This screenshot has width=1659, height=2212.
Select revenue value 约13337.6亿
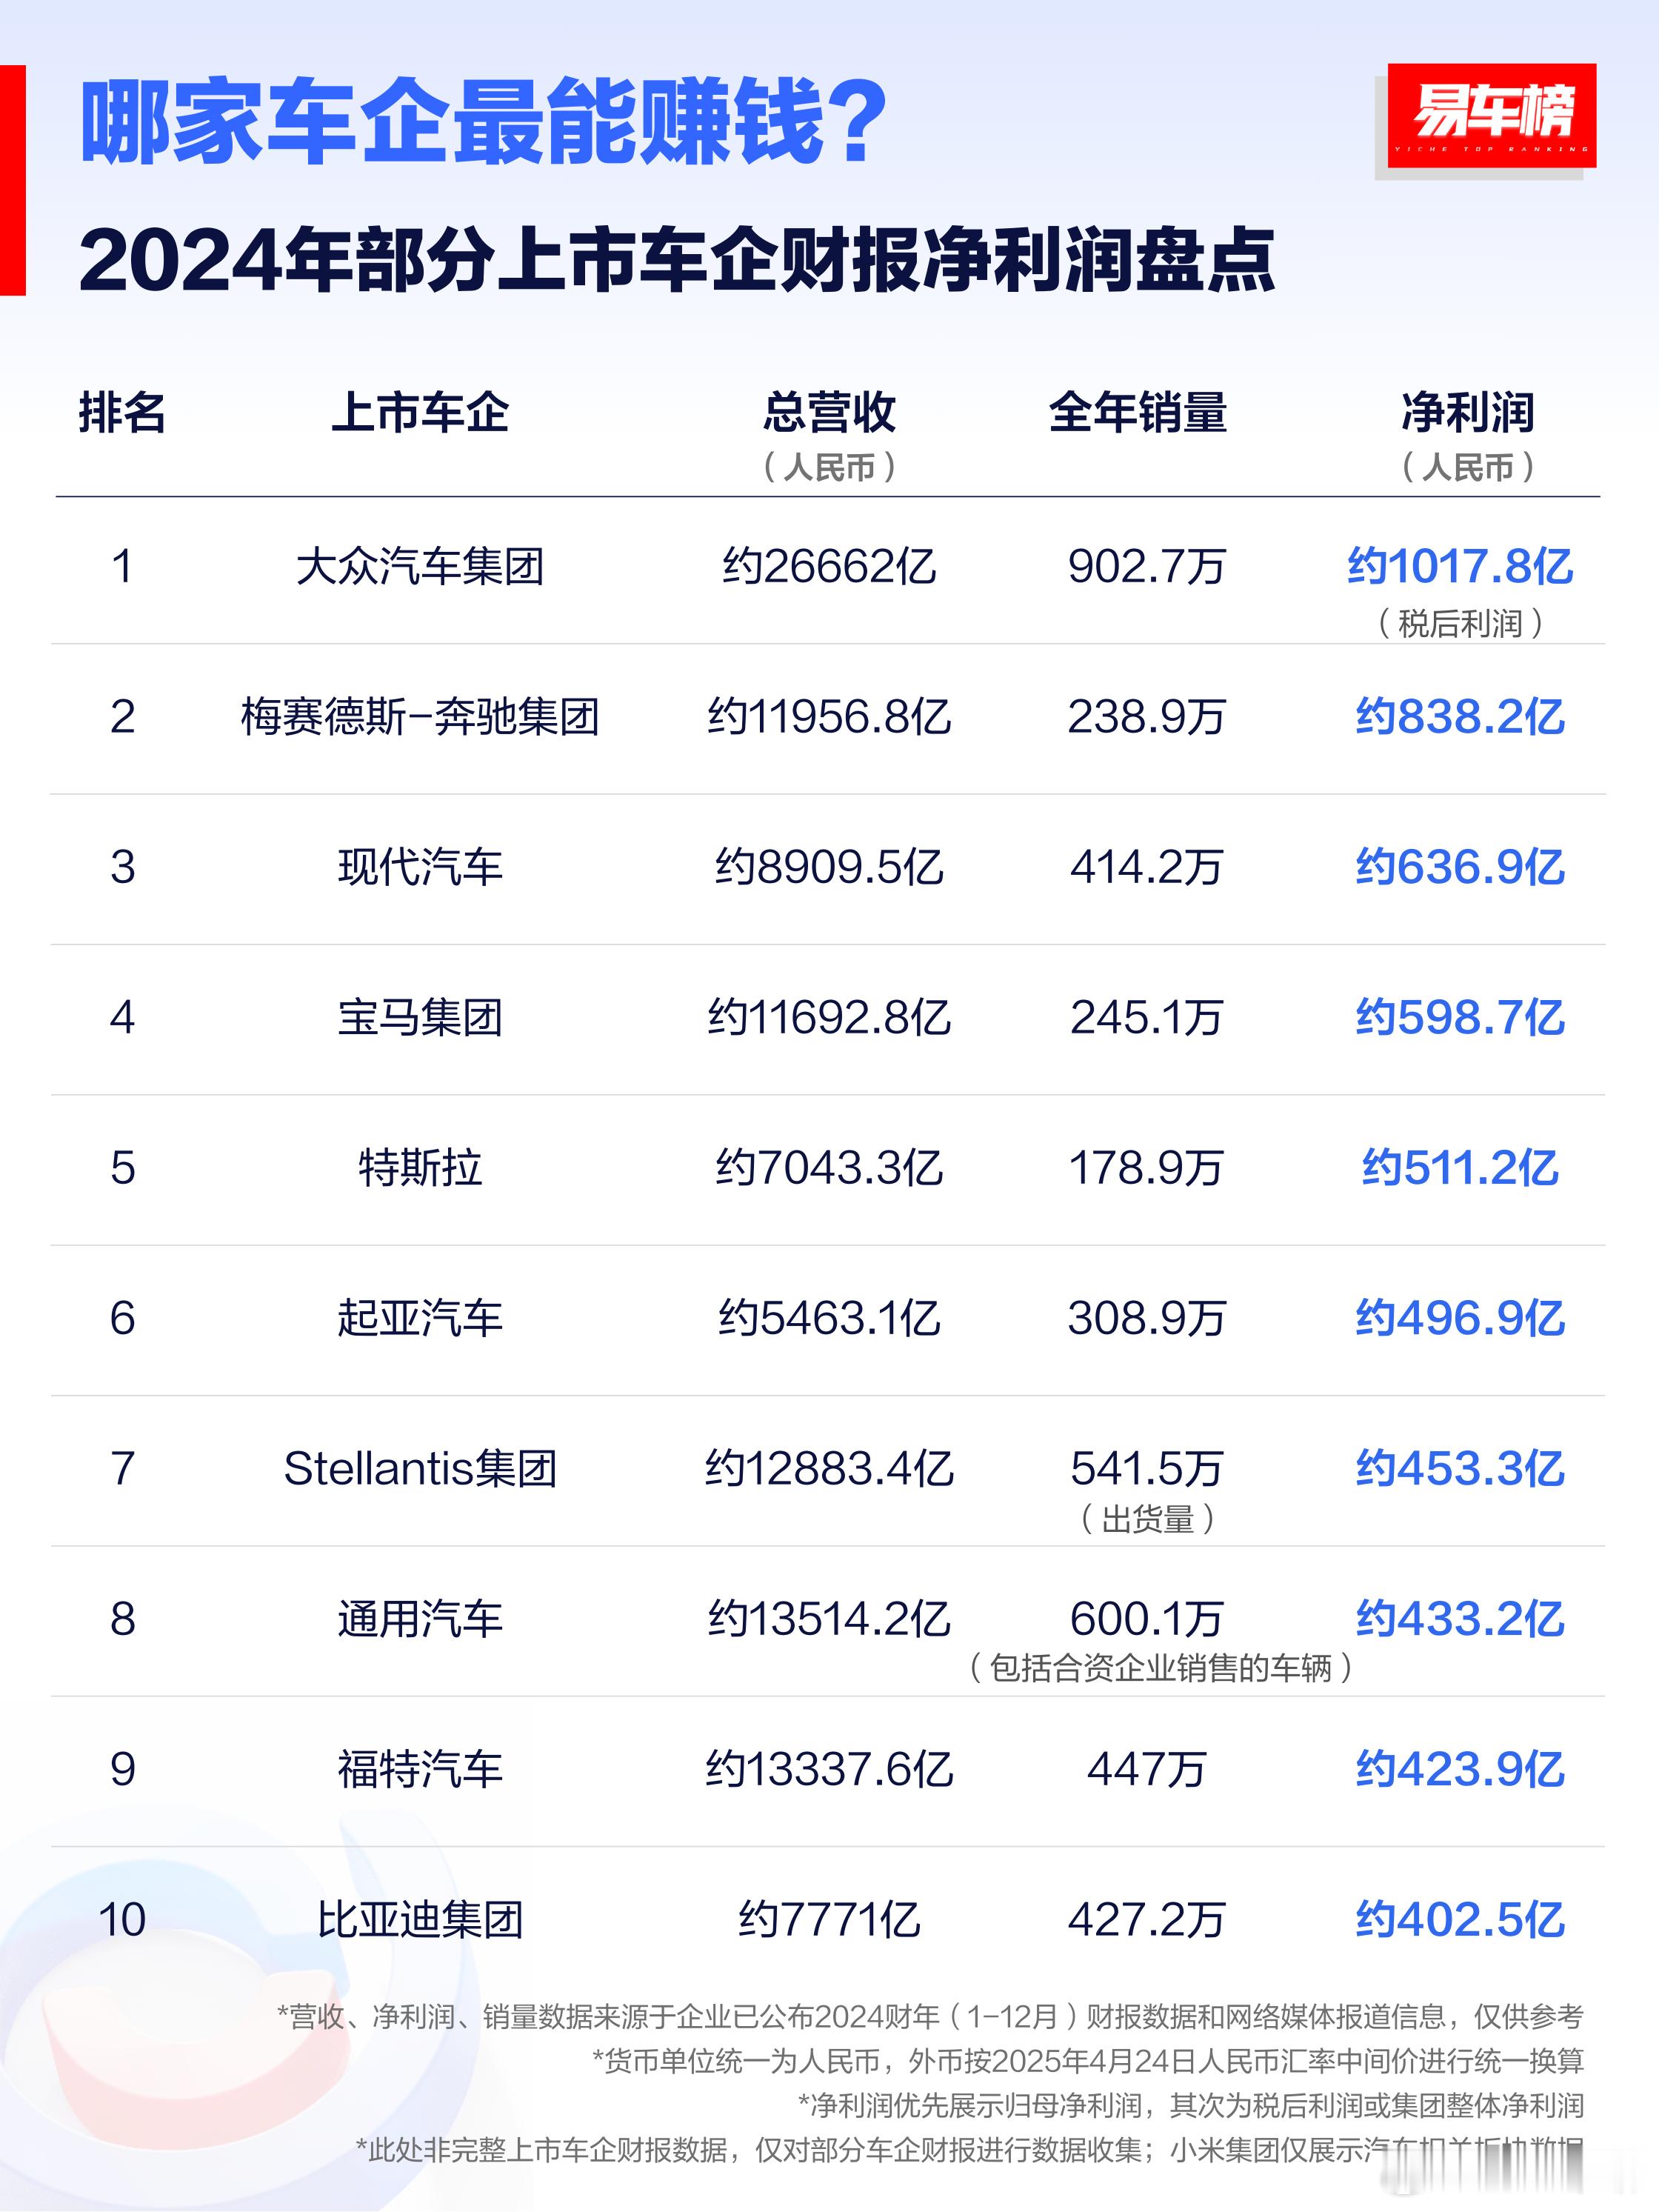click(829, 1769)
